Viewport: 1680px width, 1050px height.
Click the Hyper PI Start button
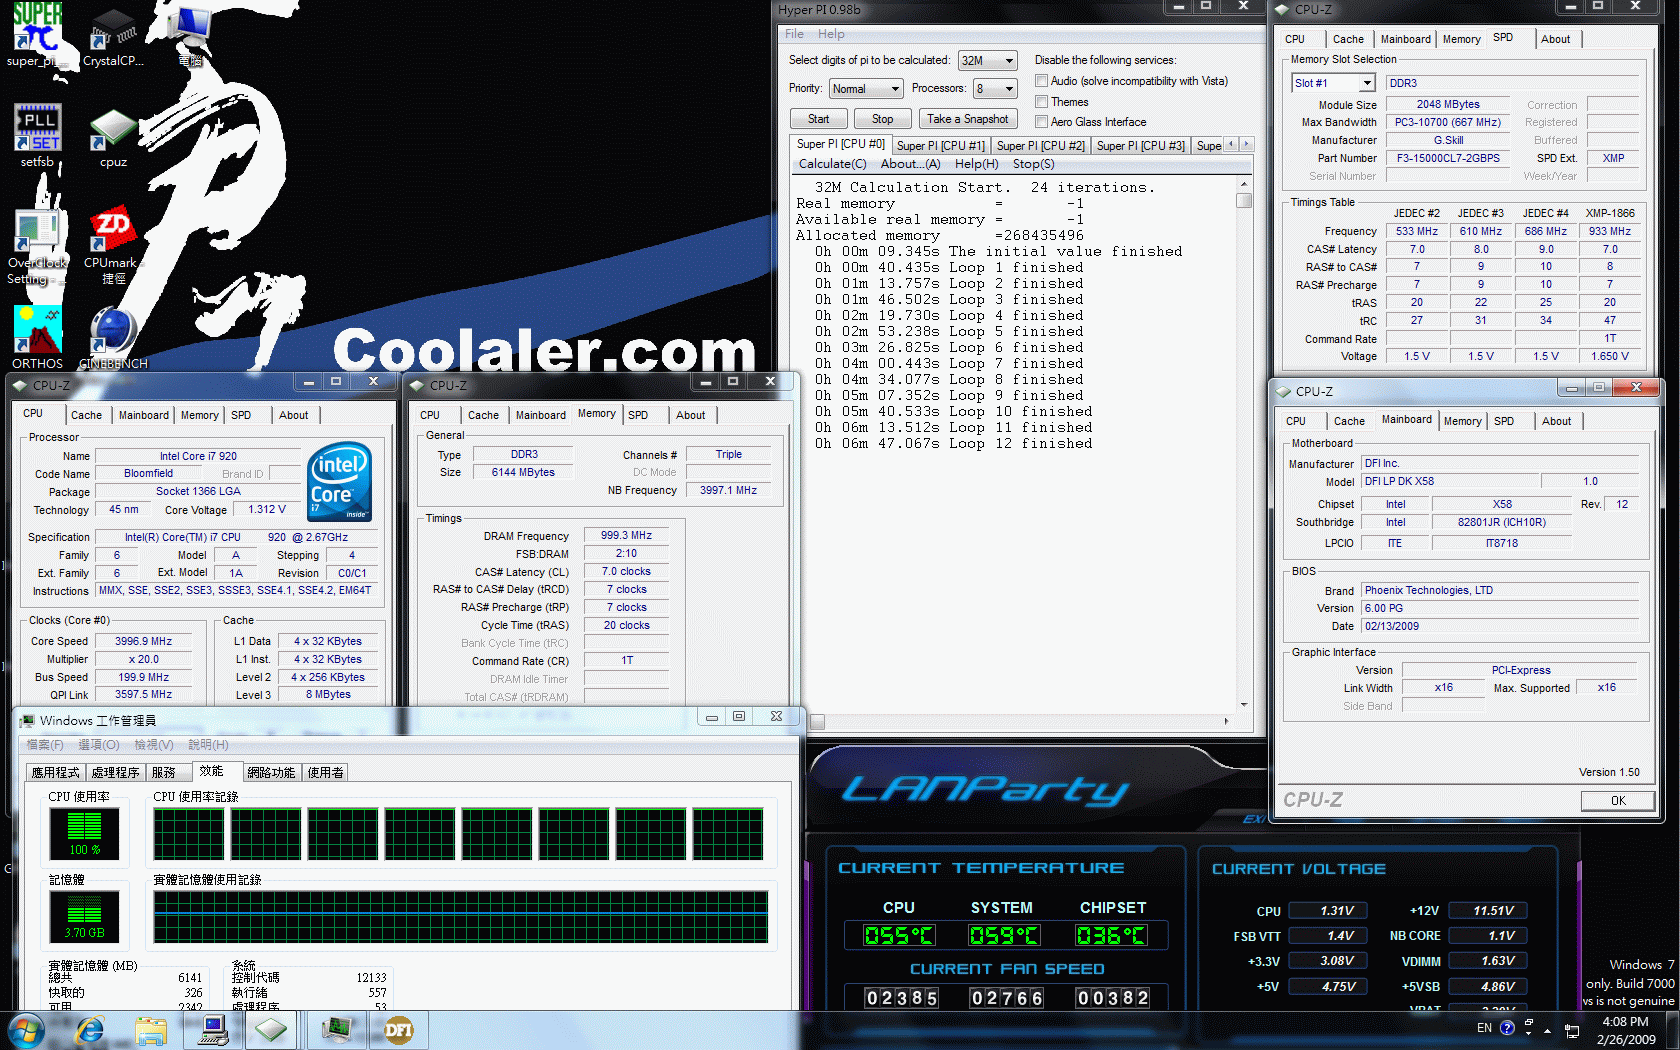pyautogui.click(x=818, y=119)
